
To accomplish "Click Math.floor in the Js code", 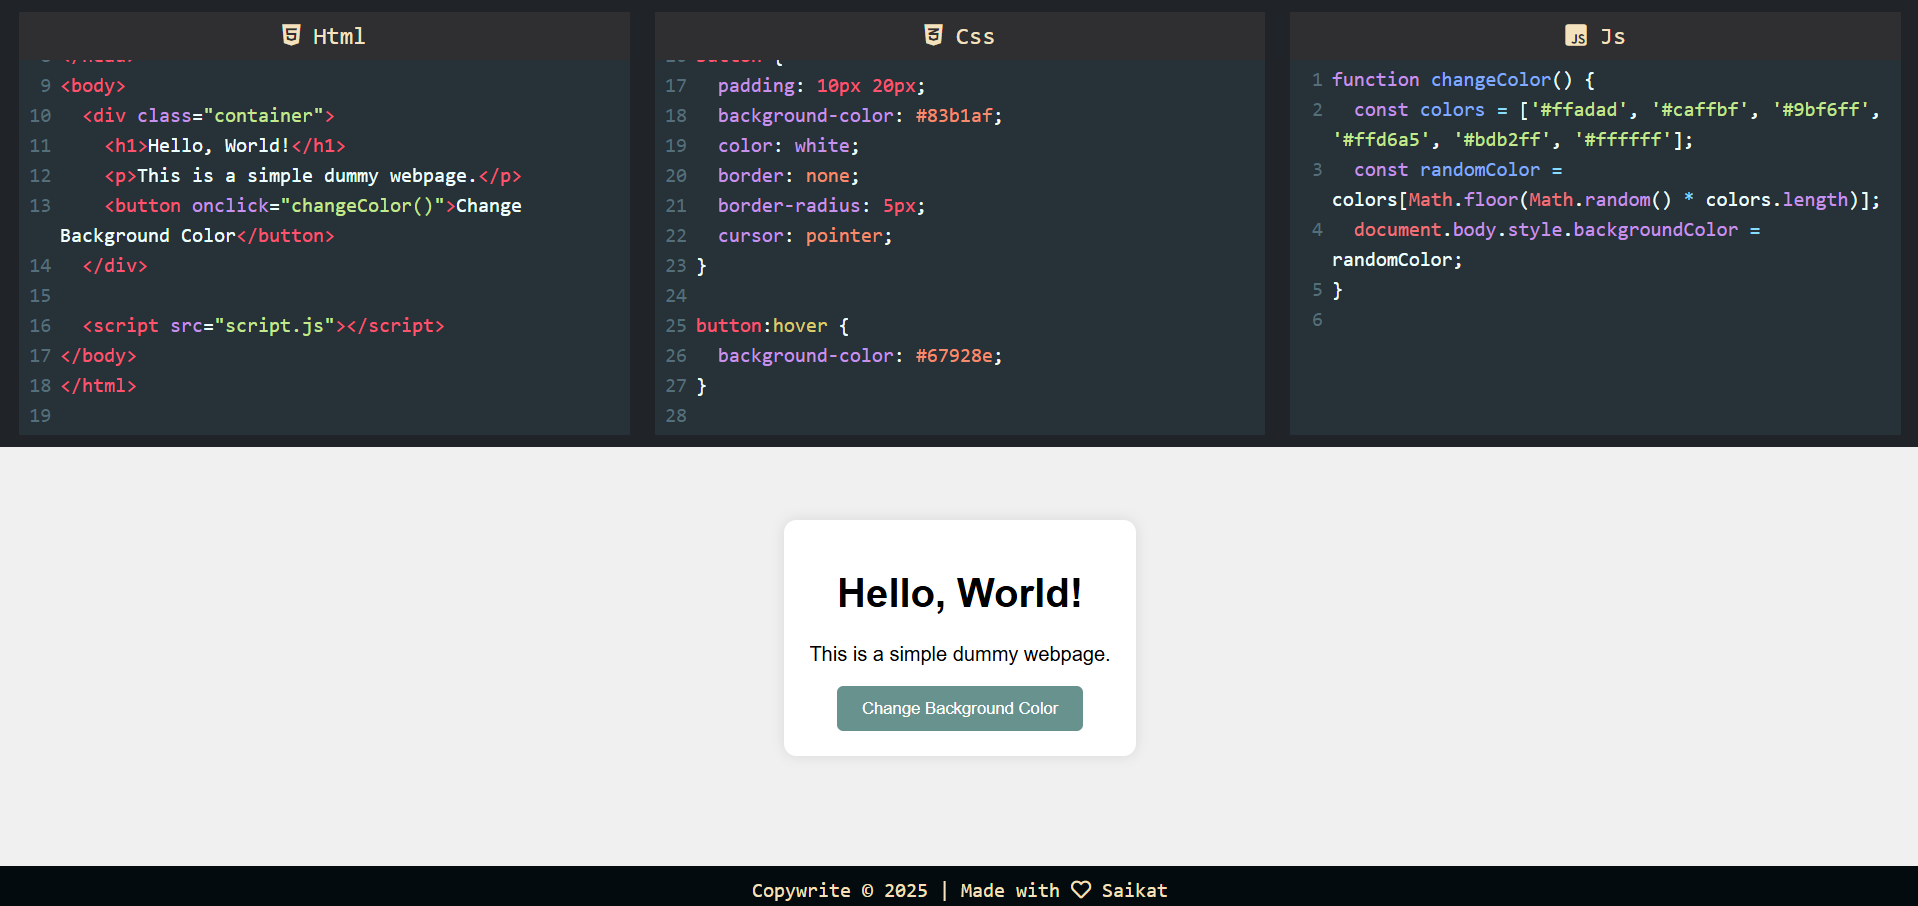I will tap(1463, 200).
